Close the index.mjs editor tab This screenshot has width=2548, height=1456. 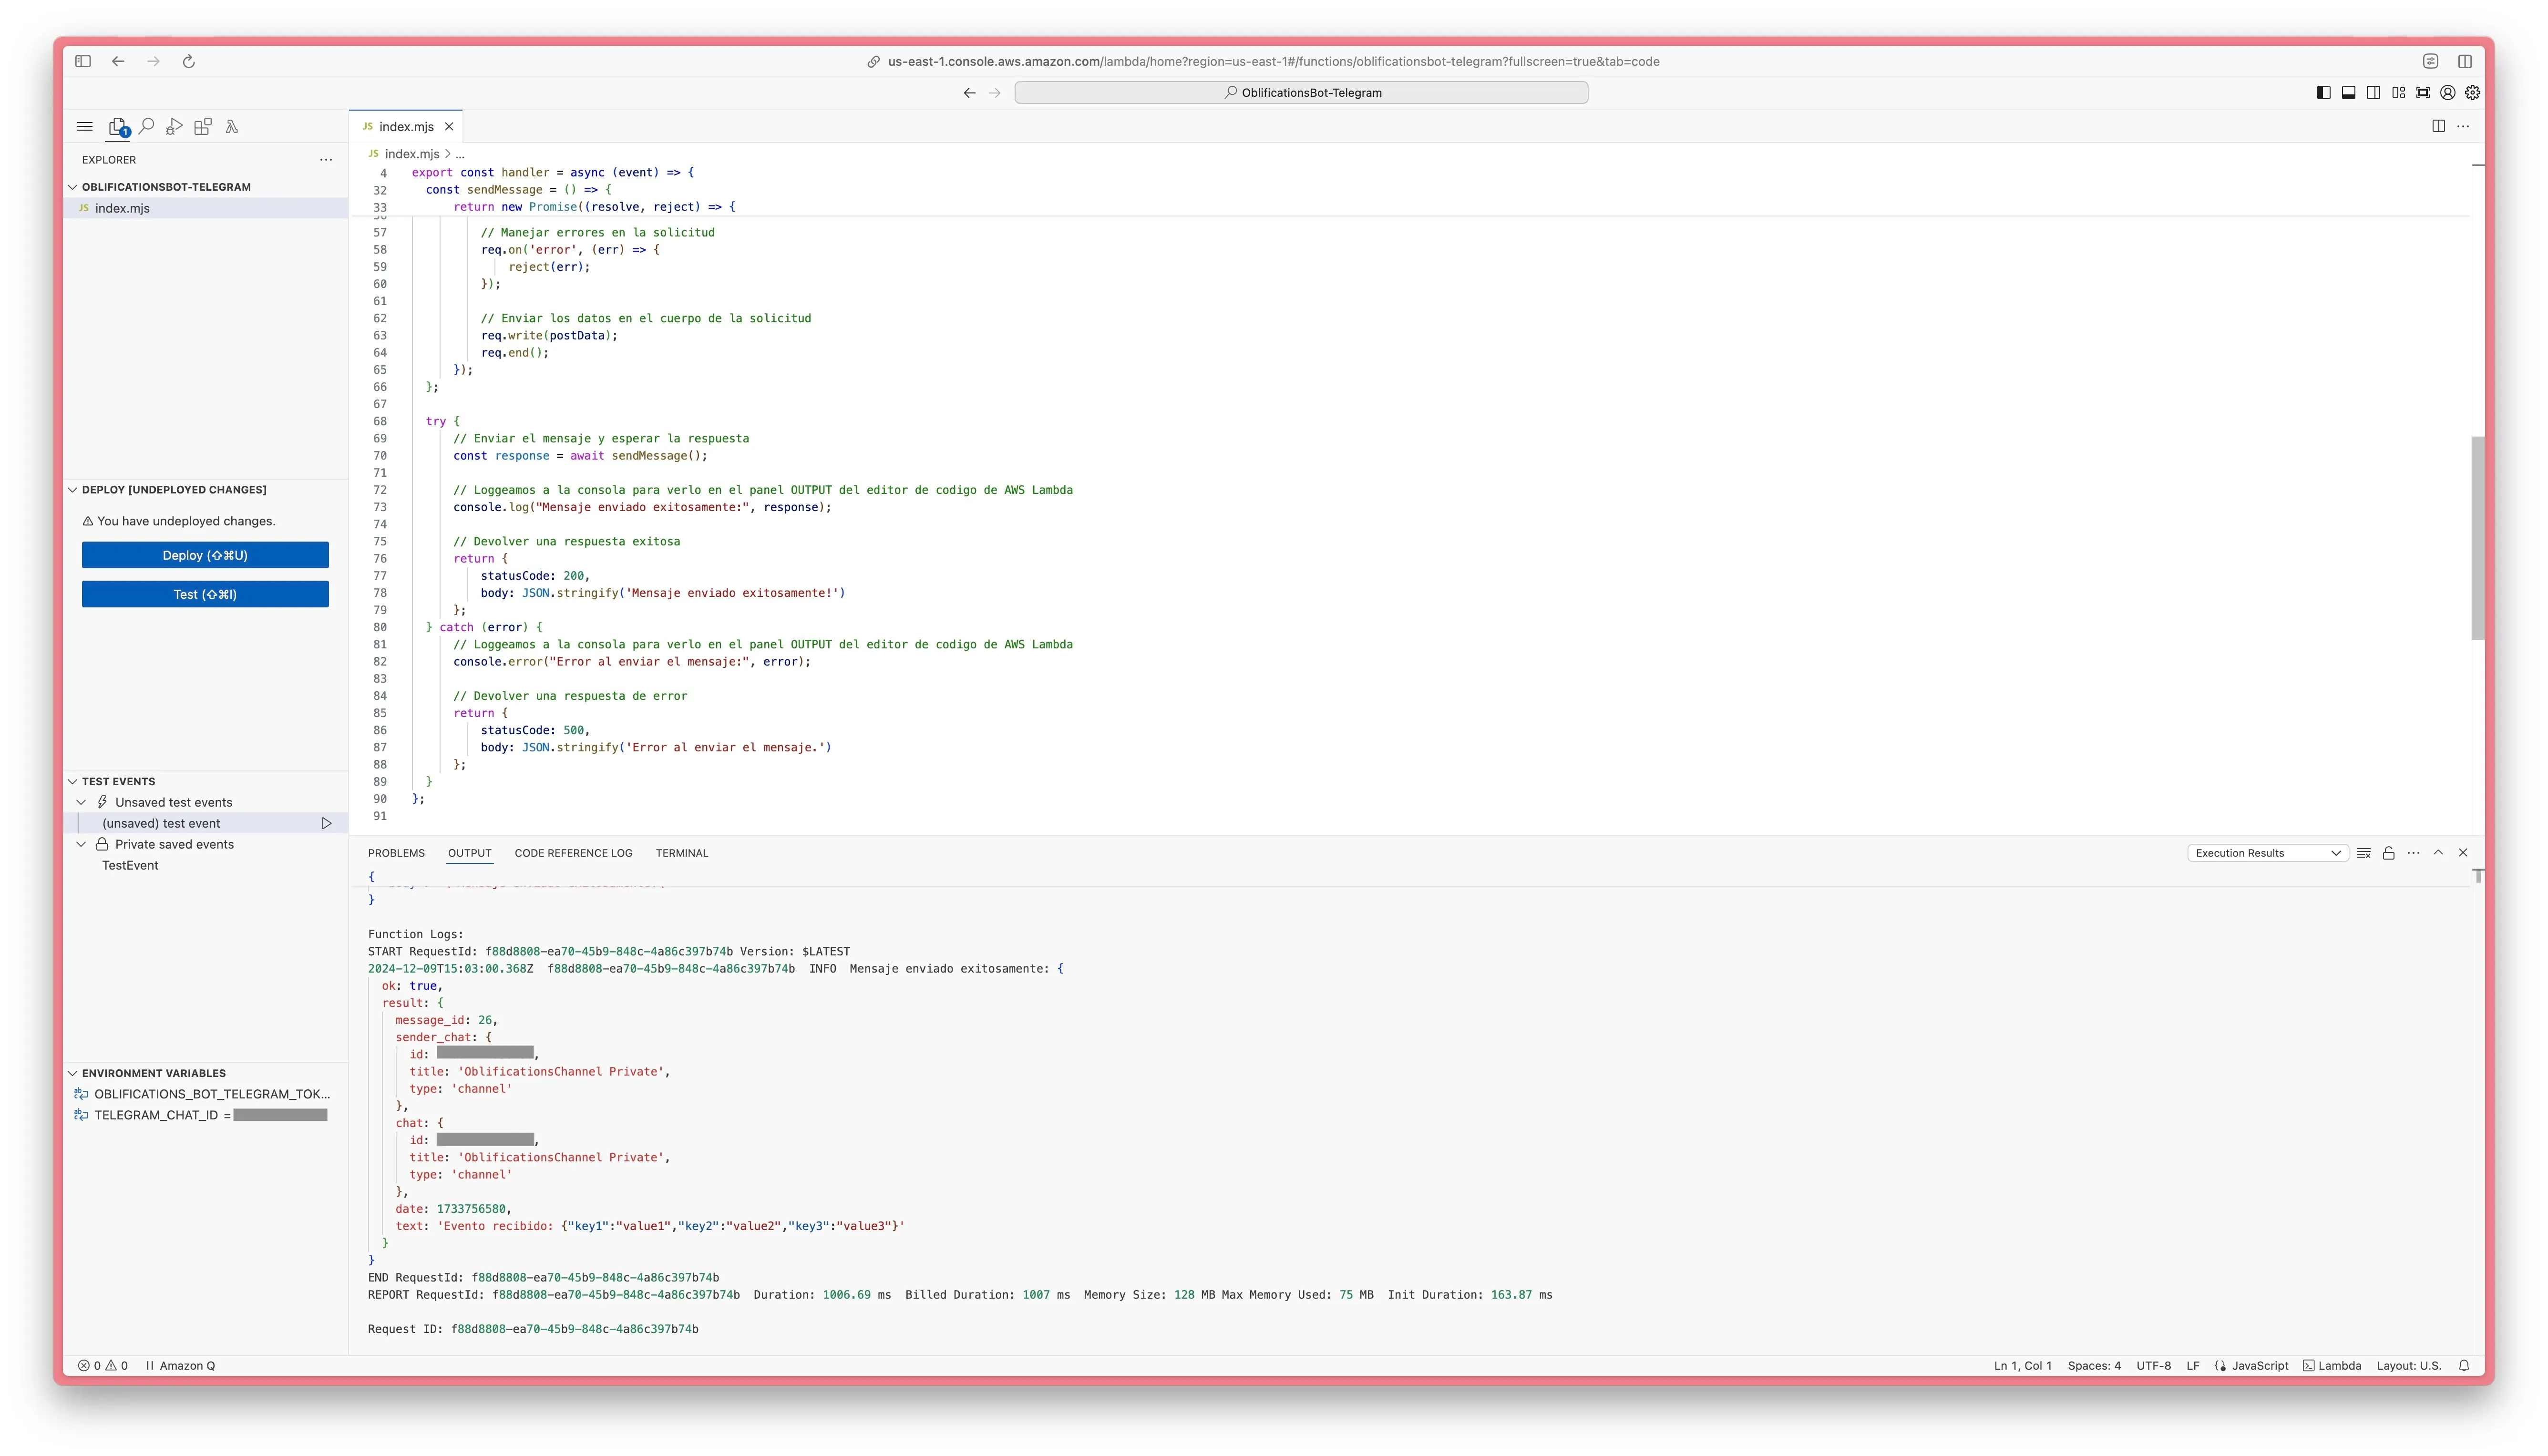tap(449, 127)
